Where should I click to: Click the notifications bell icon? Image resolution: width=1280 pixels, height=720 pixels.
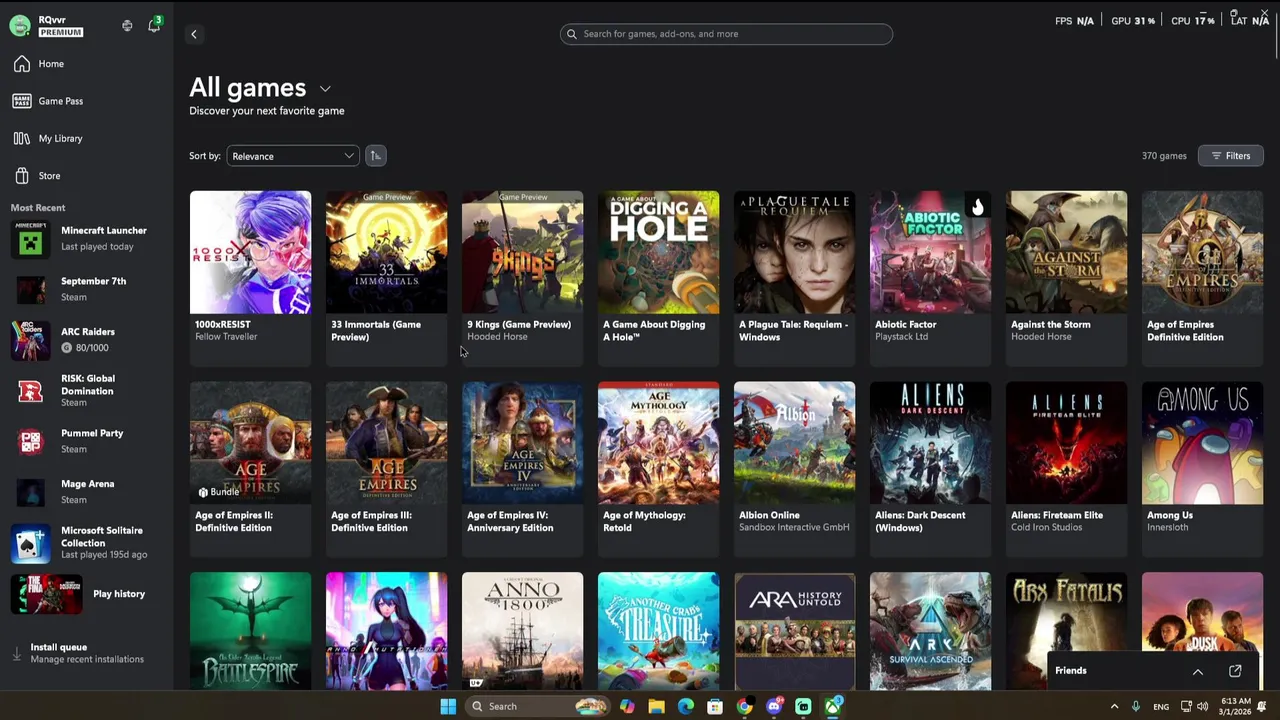(x=154, y=26)
